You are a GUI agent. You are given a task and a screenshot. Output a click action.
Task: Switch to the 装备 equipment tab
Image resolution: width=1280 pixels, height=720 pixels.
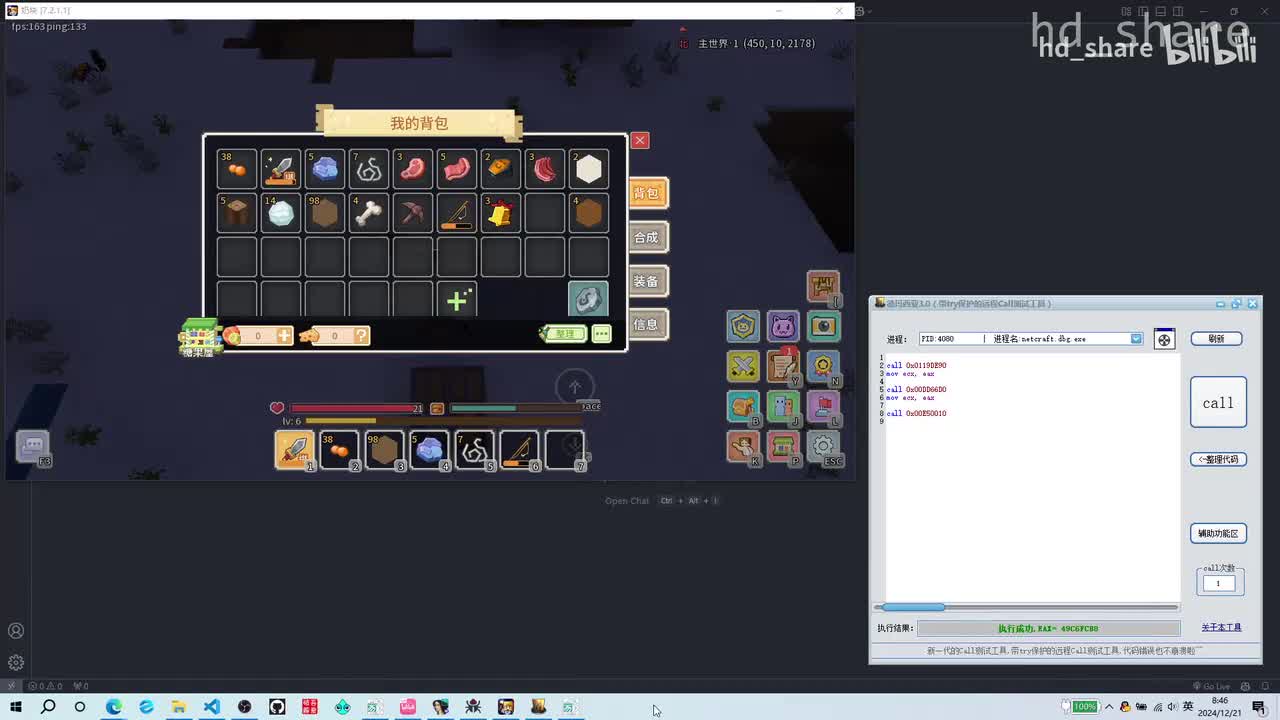tap(648, 281)
